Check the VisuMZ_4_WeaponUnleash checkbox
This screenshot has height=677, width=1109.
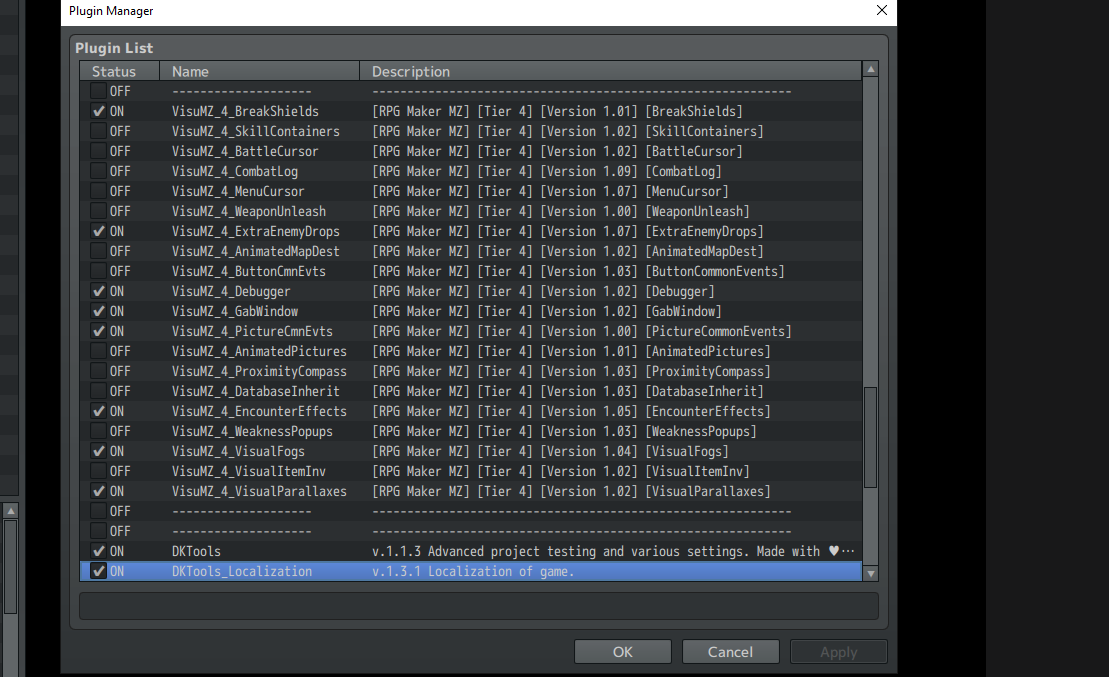click(98, 211)
